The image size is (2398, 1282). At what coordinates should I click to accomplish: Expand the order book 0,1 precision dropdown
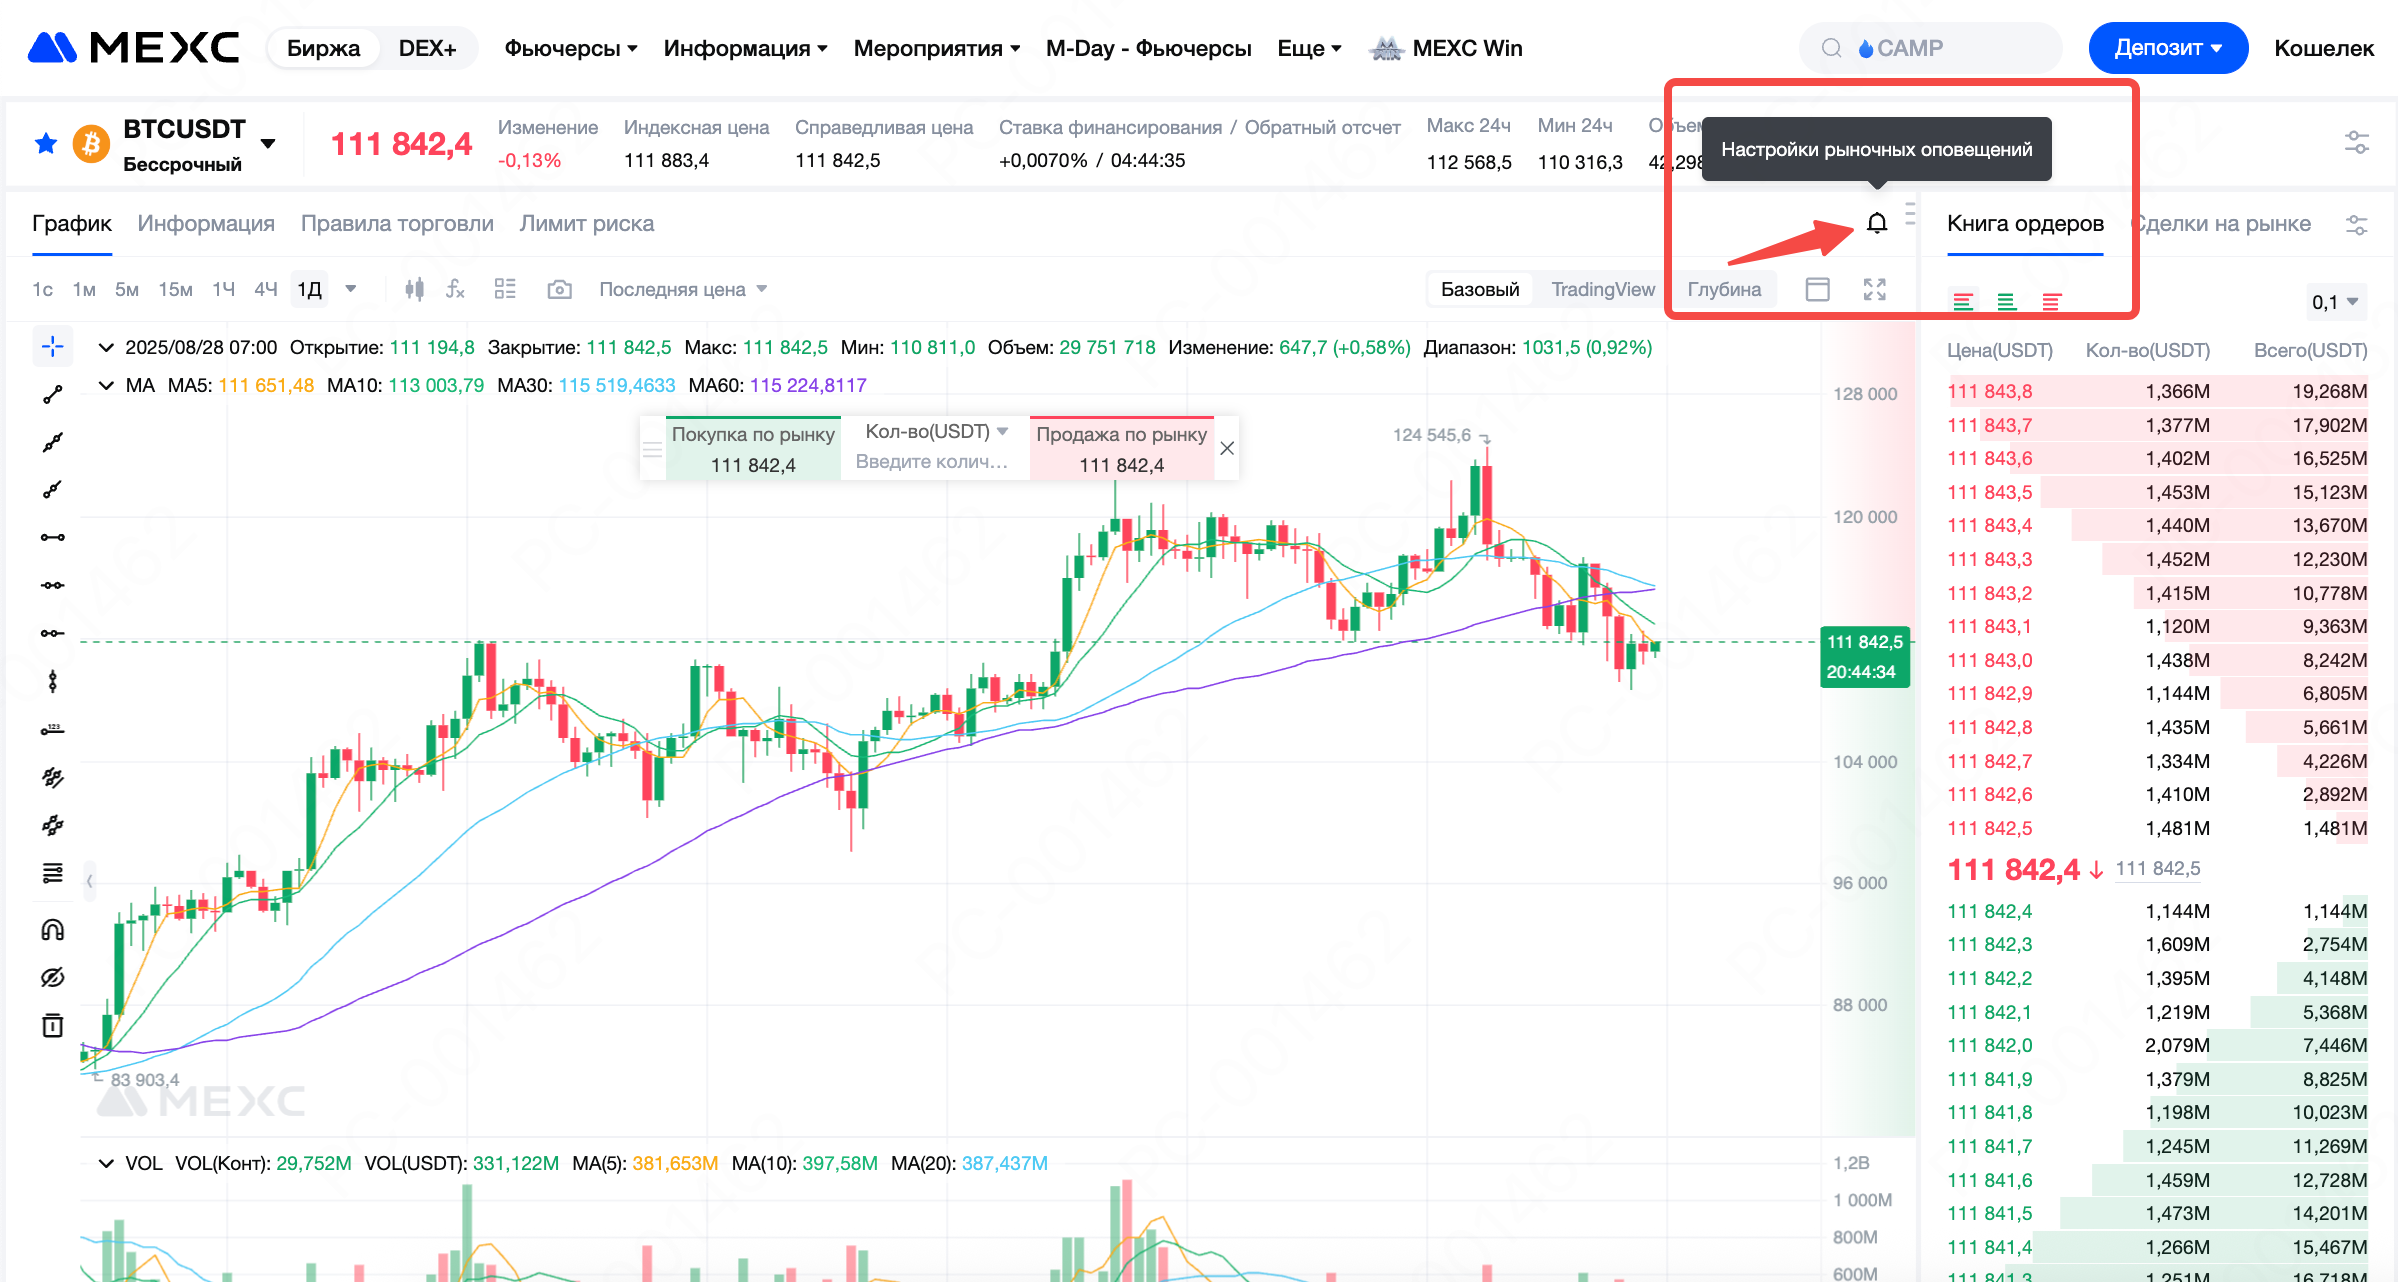click(2335, 302)
